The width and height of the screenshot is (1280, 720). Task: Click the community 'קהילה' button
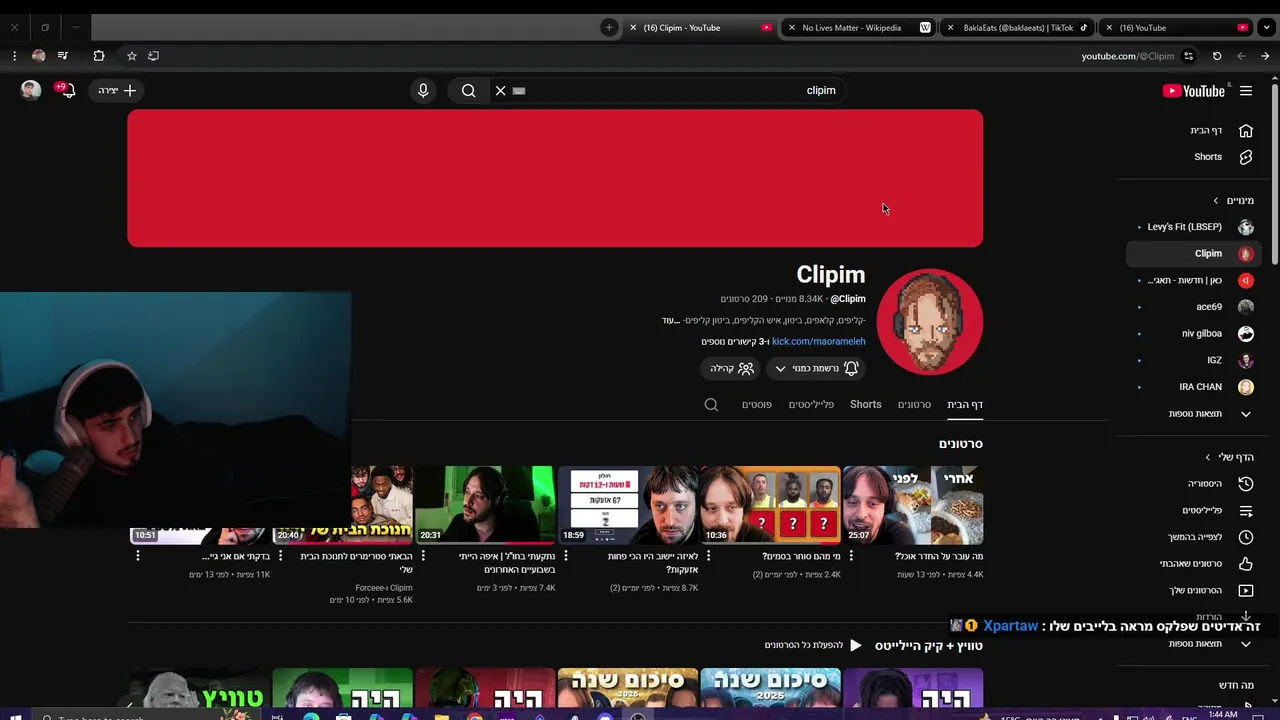coord(731,369)
